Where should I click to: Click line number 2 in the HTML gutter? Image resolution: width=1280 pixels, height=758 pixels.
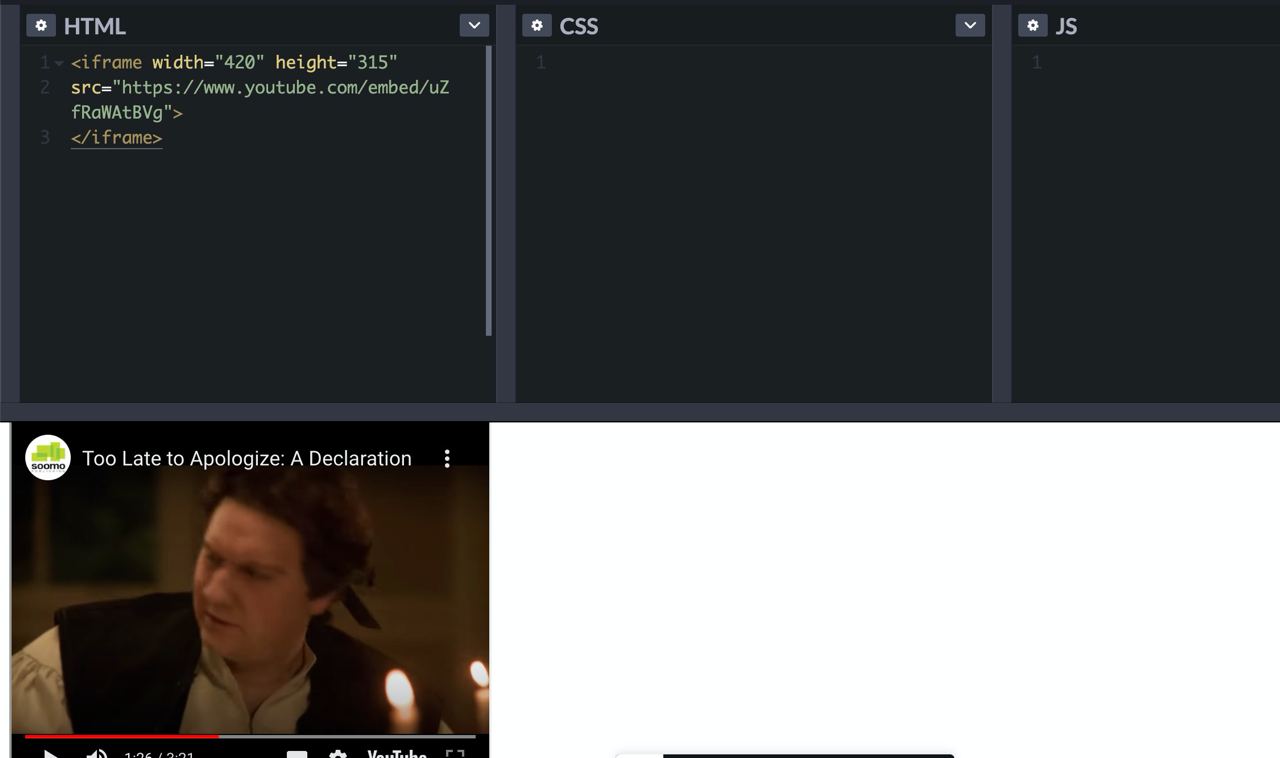point(45,88)
